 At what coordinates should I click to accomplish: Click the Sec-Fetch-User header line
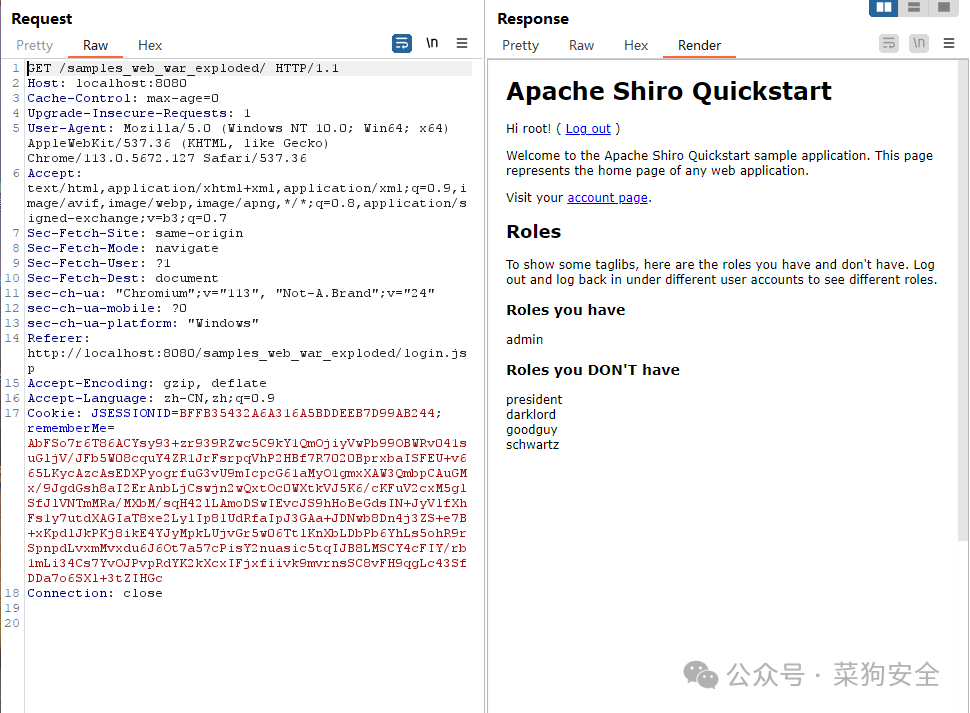pos(99,263)
